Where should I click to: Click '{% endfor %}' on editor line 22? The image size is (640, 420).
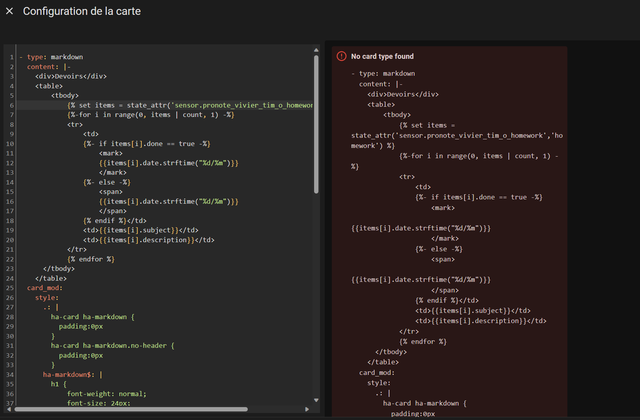click(x=91, y=259)
